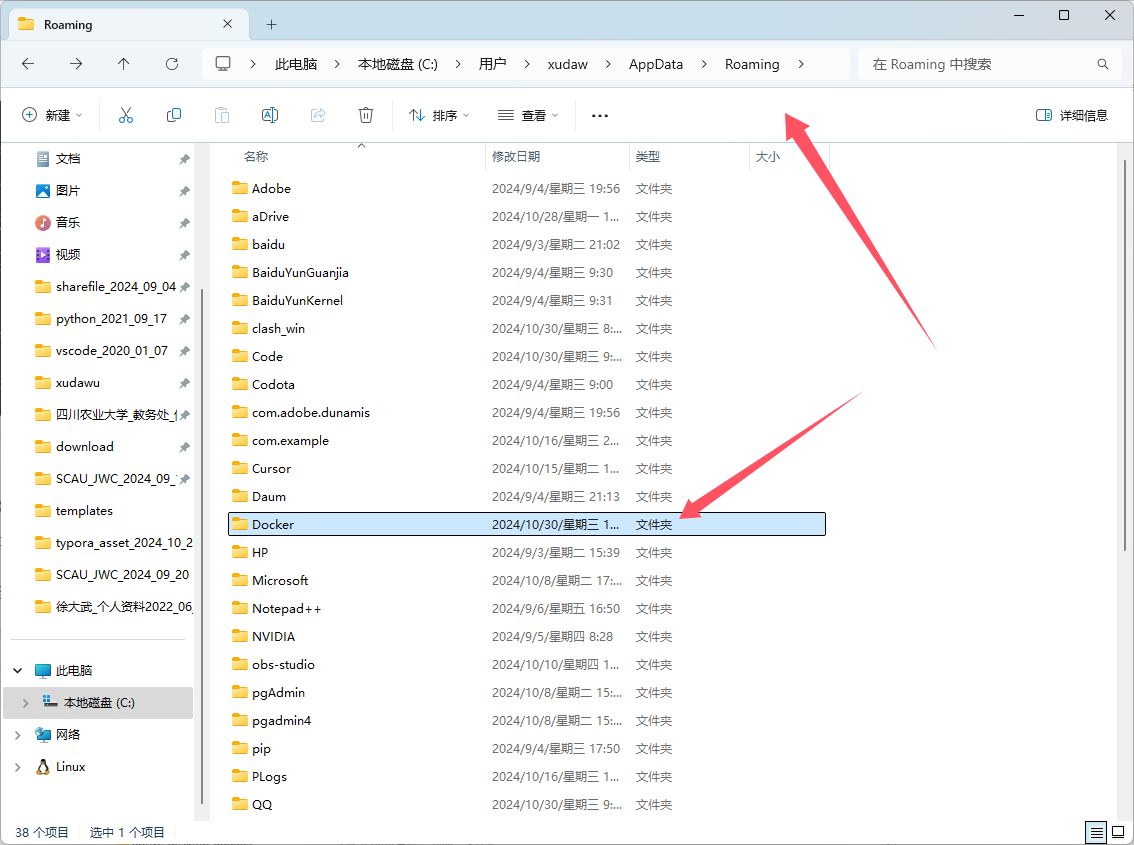The width and height of the screenshot is (1134, 845).
Task: Click 用户 breadcrumb in address bar
Action: (x=493, y=64)
